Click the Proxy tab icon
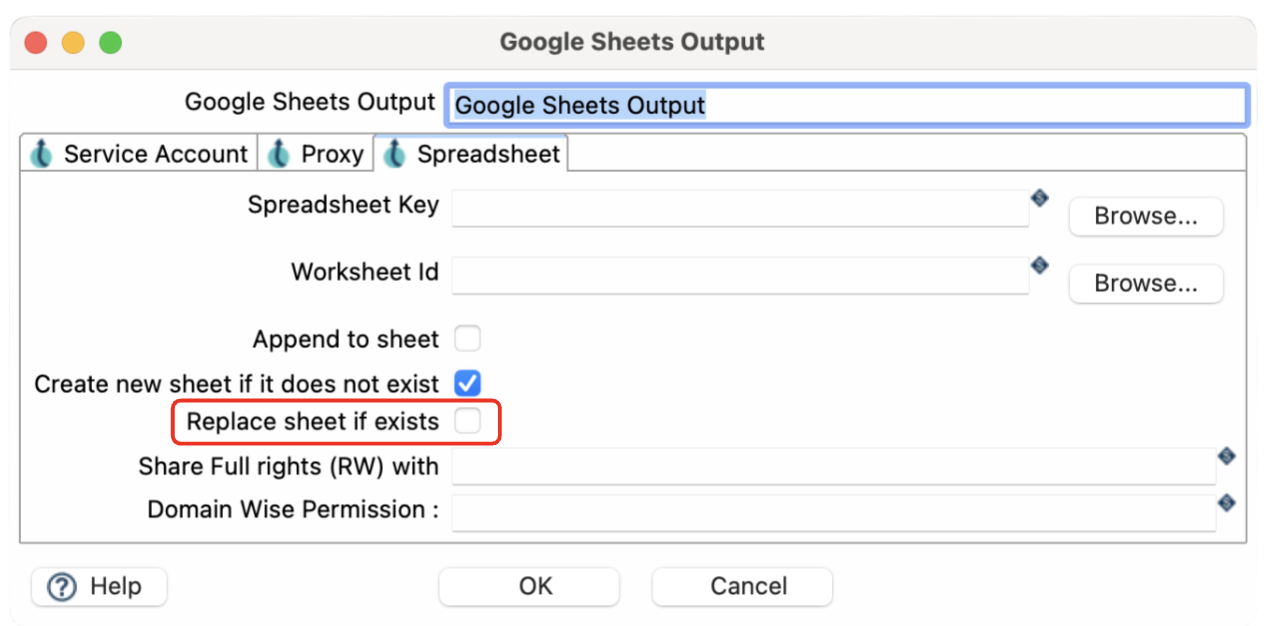 coord(279,154)
